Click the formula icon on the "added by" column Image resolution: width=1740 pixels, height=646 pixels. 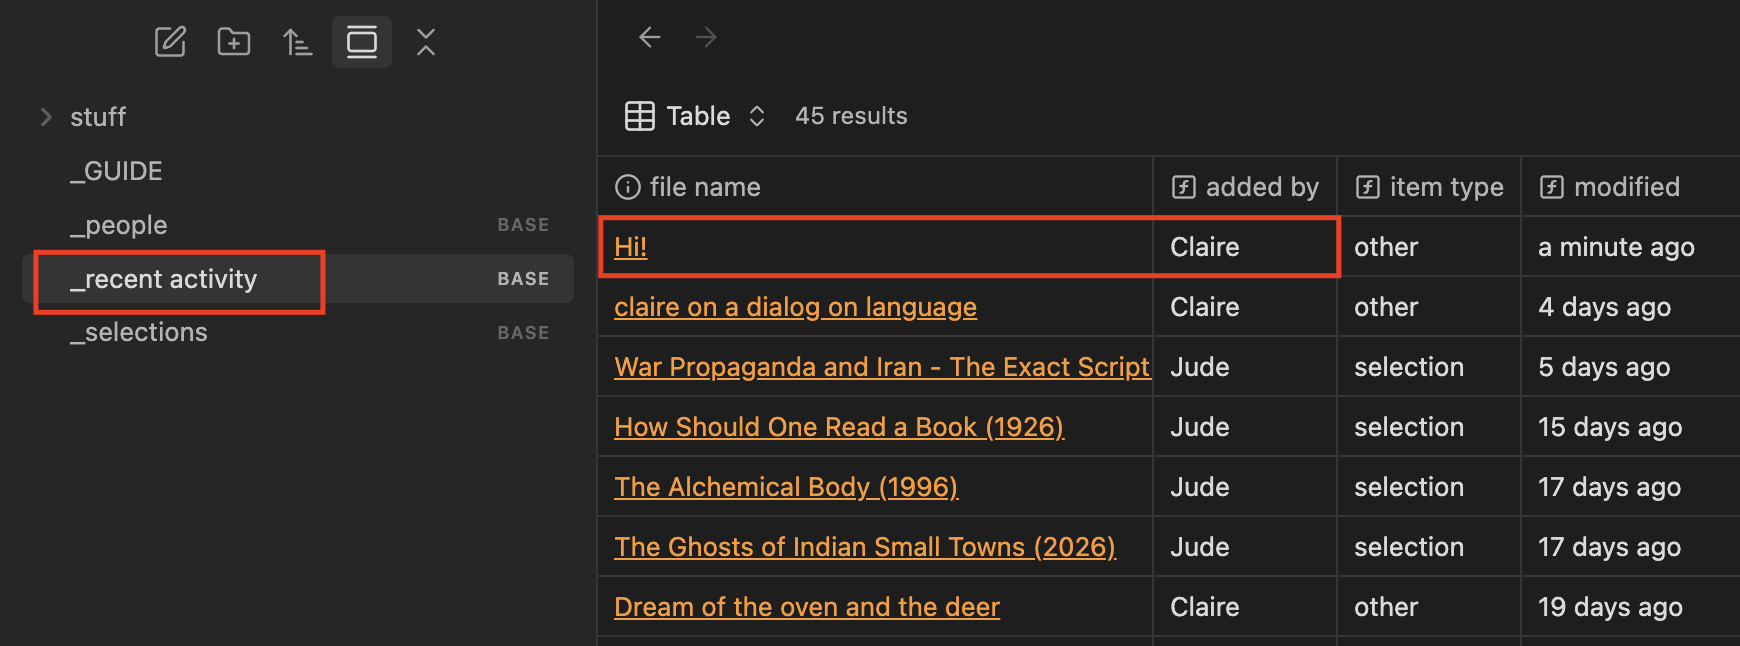[1185, 187]
